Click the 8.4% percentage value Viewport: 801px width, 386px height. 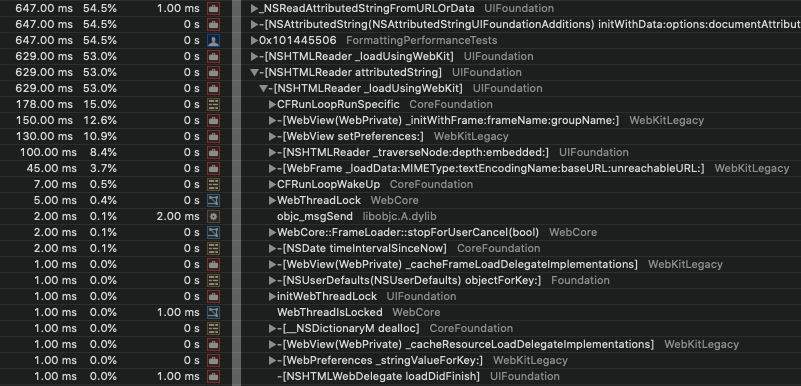pyautogui.click(x=103, y=152)
